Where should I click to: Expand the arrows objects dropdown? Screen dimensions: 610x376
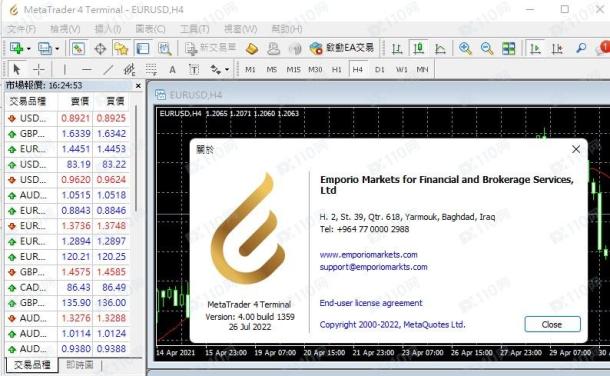tap(227, 70)
